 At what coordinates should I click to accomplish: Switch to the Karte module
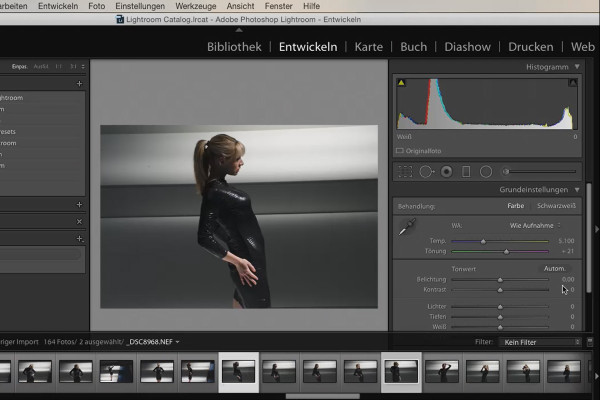click(368, 47)
